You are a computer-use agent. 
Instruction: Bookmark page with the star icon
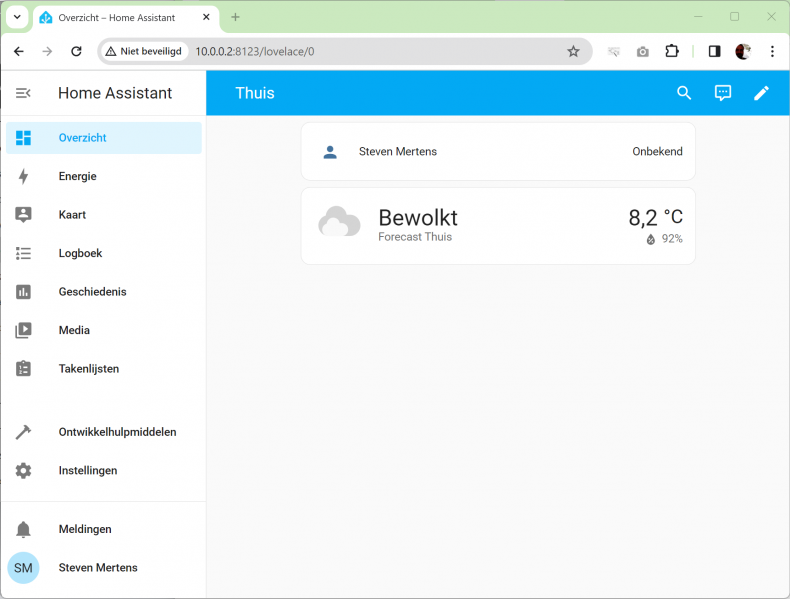point(573,51)
